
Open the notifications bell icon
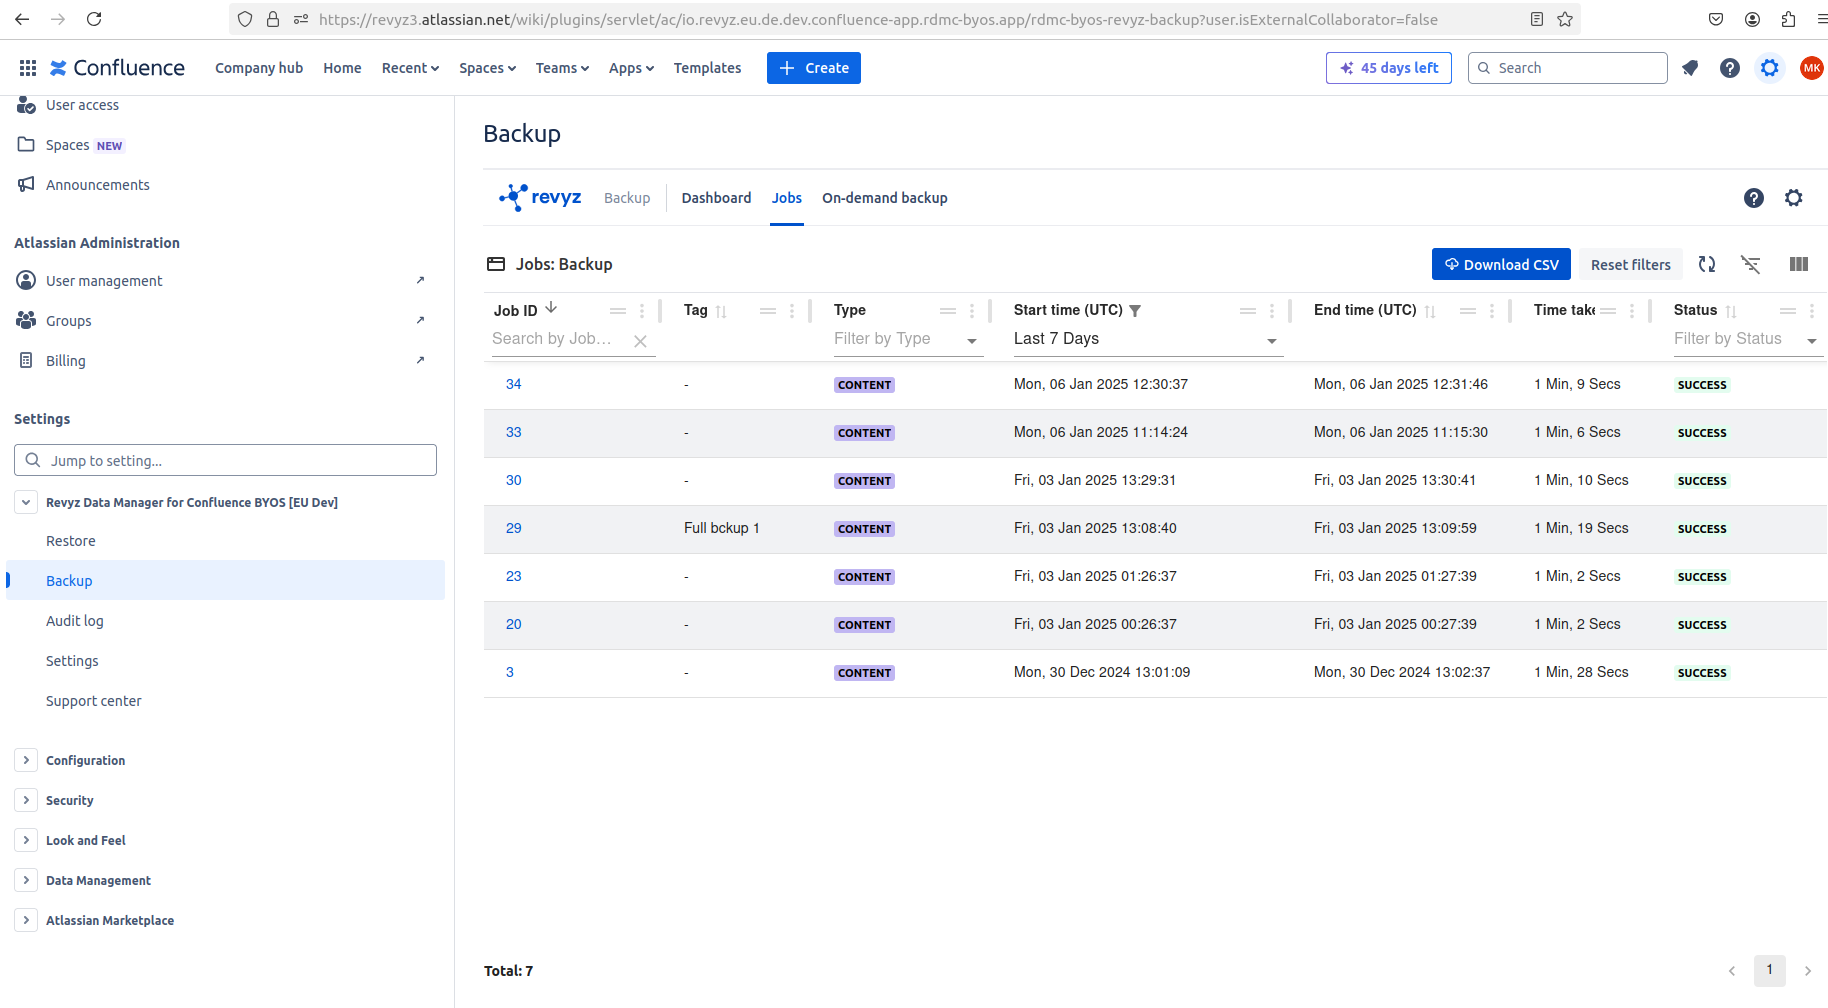click(1690, 68)
